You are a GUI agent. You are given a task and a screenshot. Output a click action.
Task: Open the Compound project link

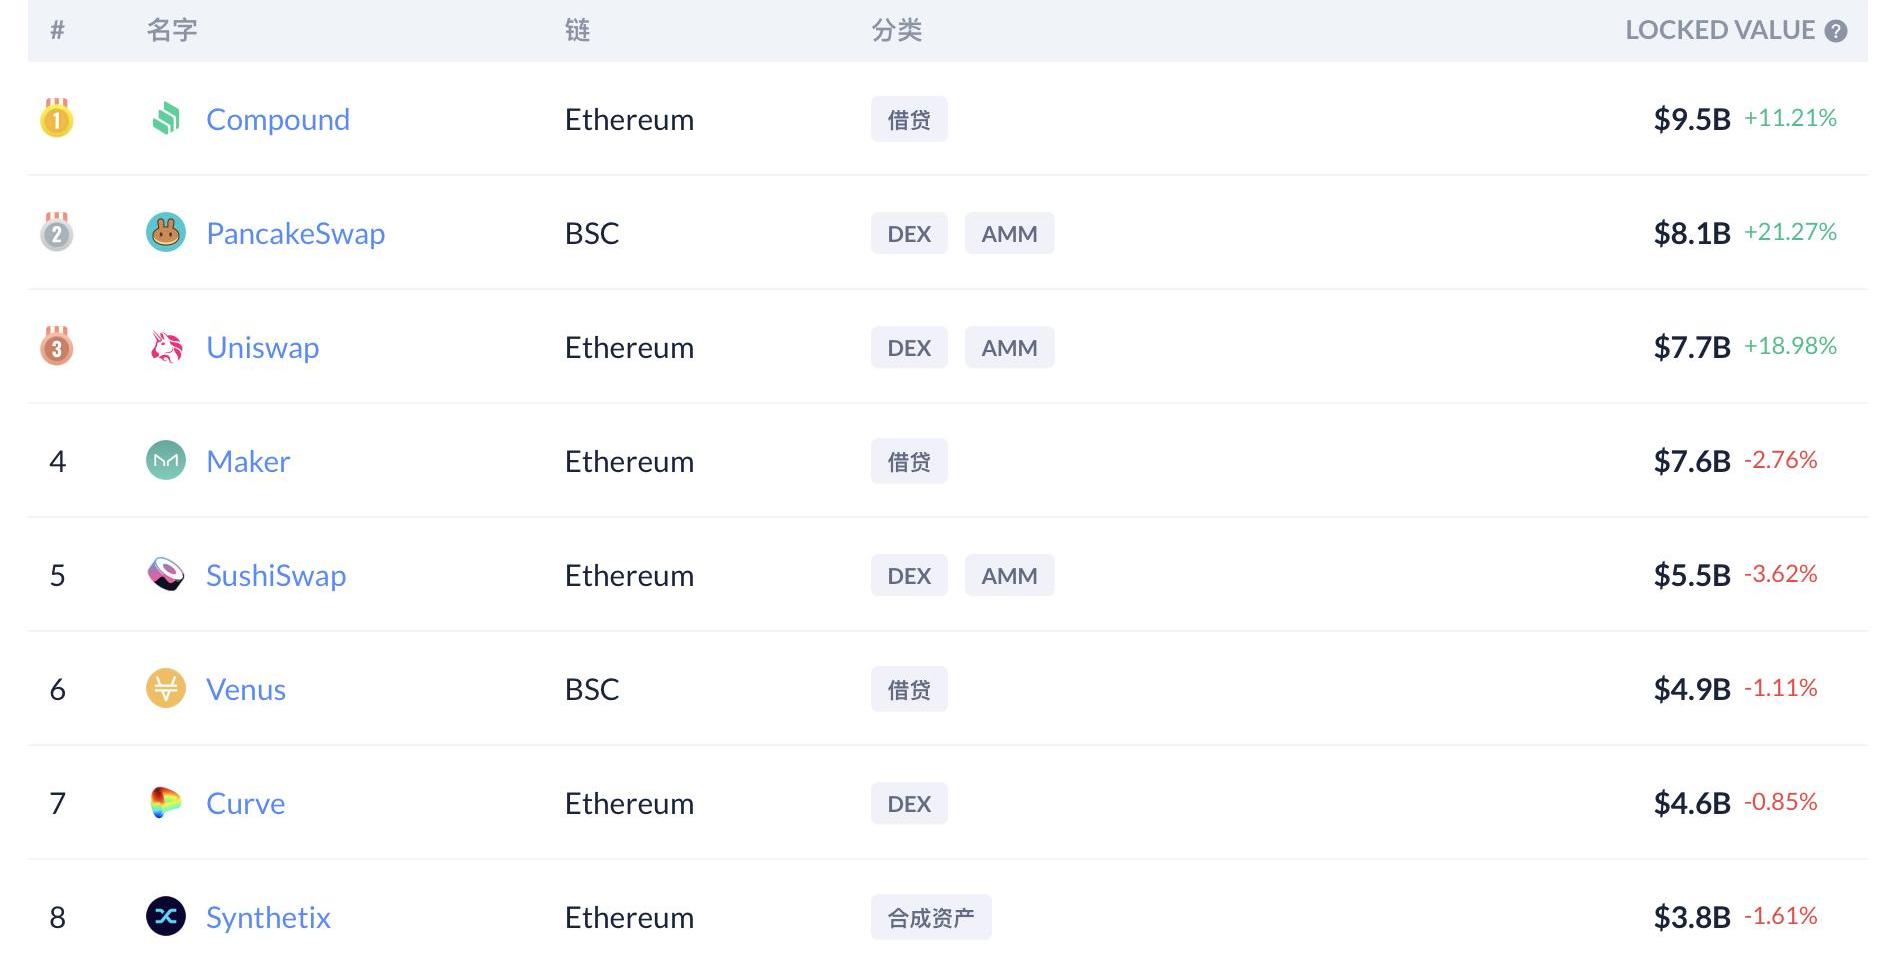pos(278,120)
